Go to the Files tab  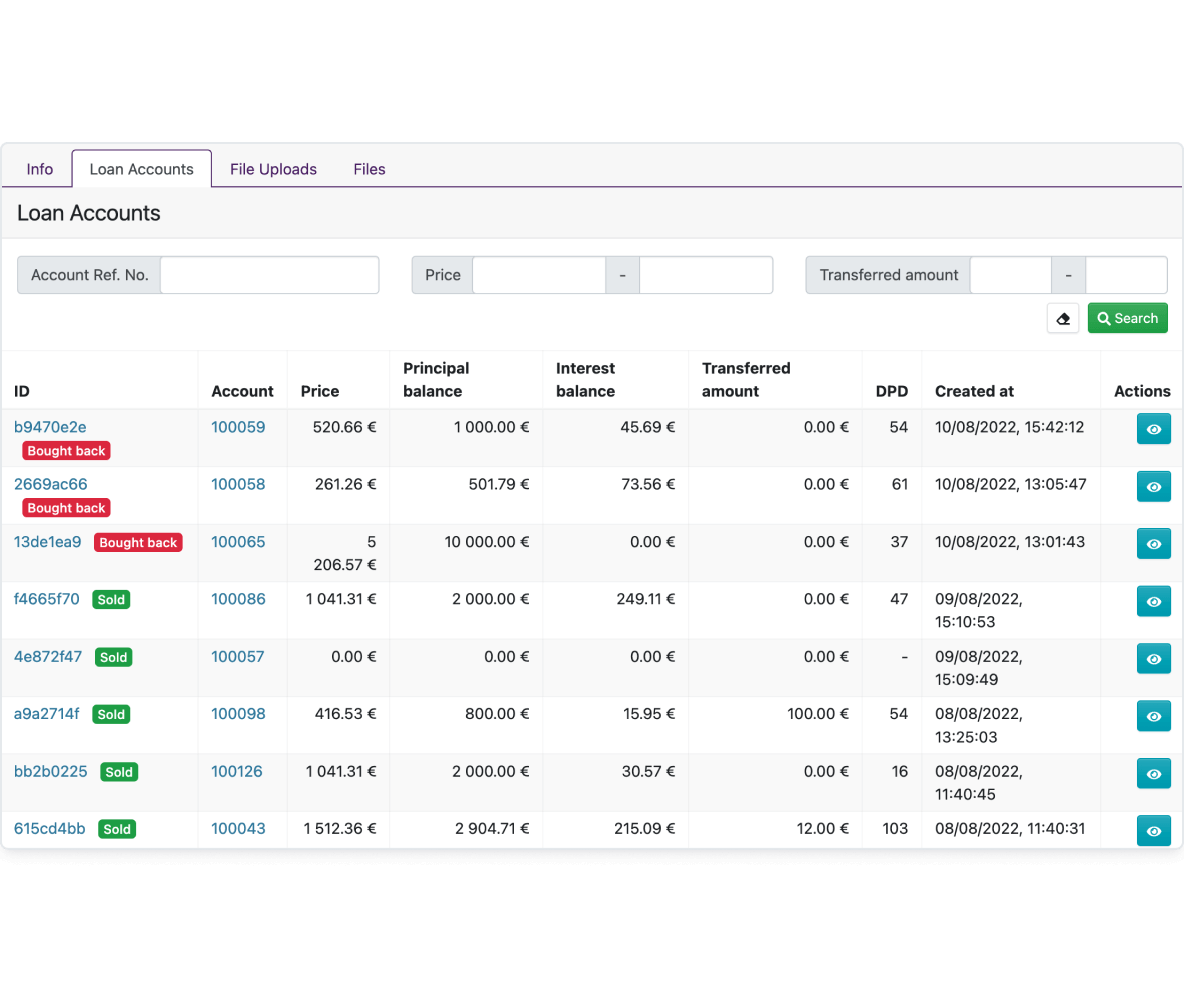(369, 169)
